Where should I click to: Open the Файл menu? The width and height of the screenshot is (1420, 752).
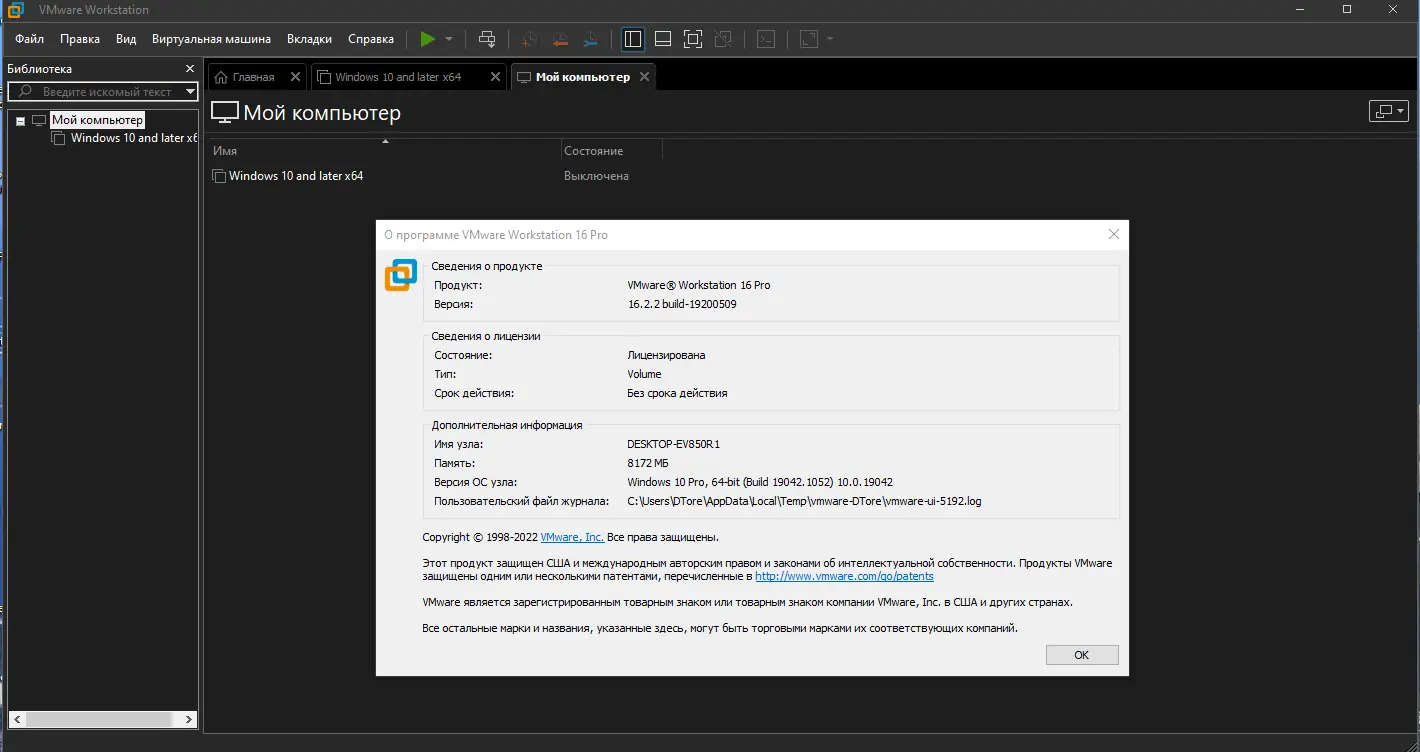tap(30, 39)
